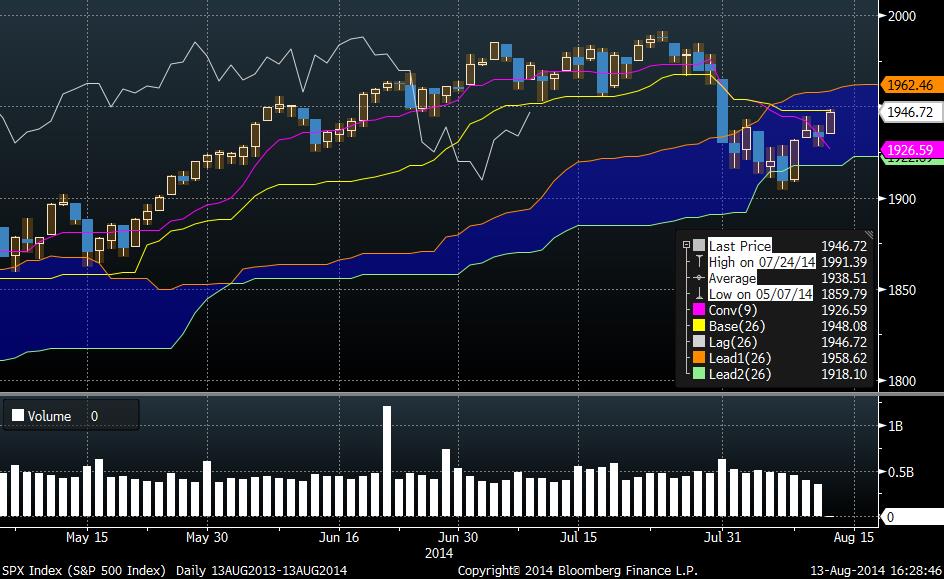This screenshot has height=579, width=944.
Task: Click the magenta 1926.59 axis tag
Action: [910, 150]
